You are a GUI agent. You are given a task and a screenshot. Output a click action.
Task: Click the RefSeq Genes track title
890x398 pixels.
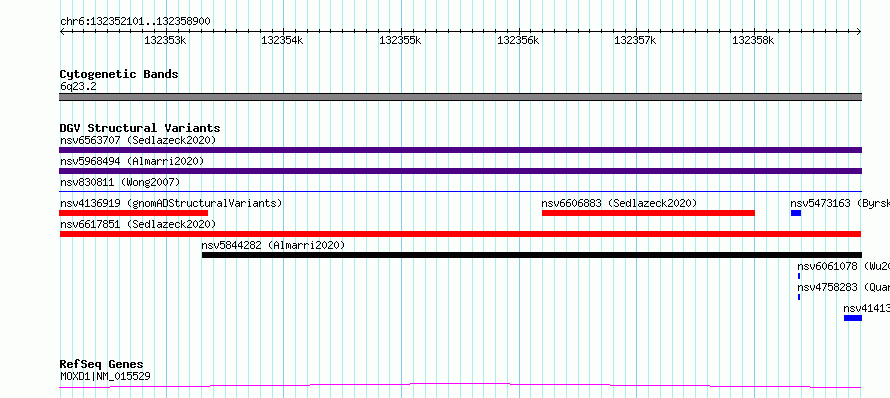pos(102,365)
